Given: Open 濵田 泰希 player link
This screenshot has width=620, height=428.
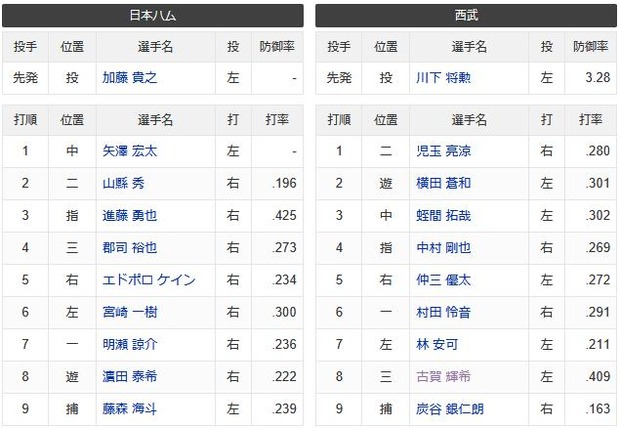Looking at the screenshot, I should (x=130, y=377).
